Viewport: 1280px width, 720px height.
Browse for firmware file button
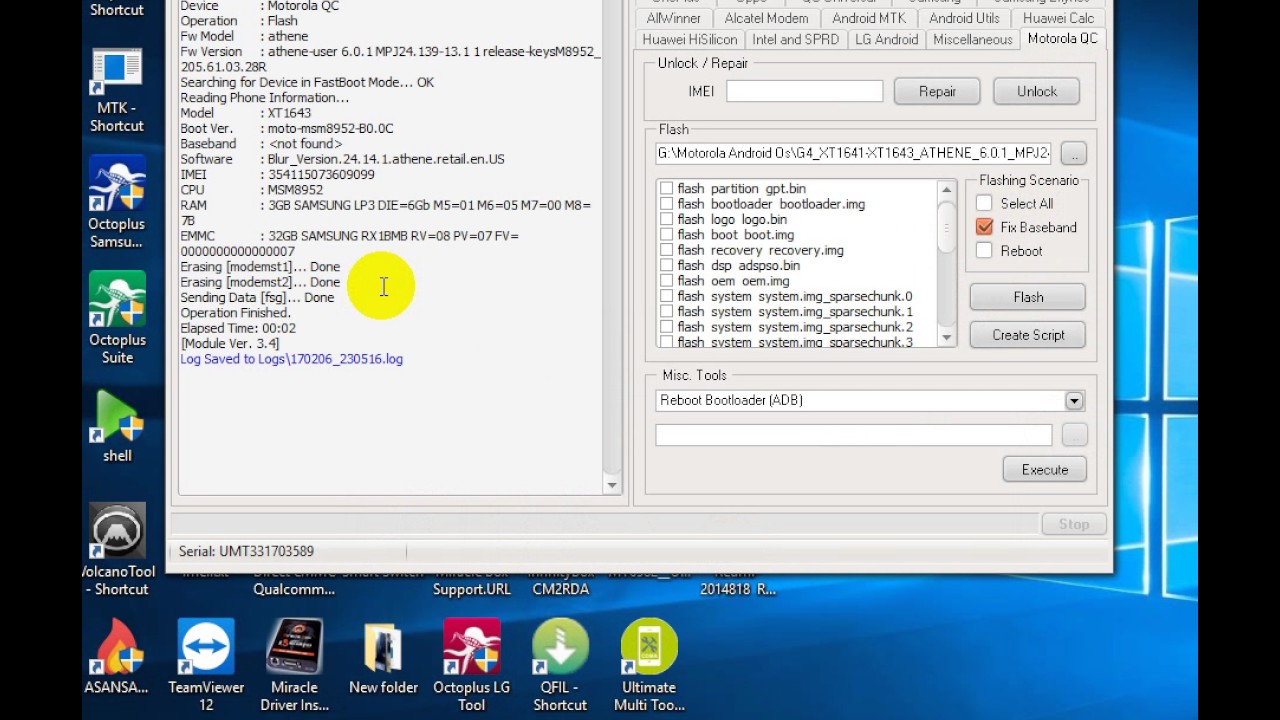pyautogui.click(x=1073, y=154)
